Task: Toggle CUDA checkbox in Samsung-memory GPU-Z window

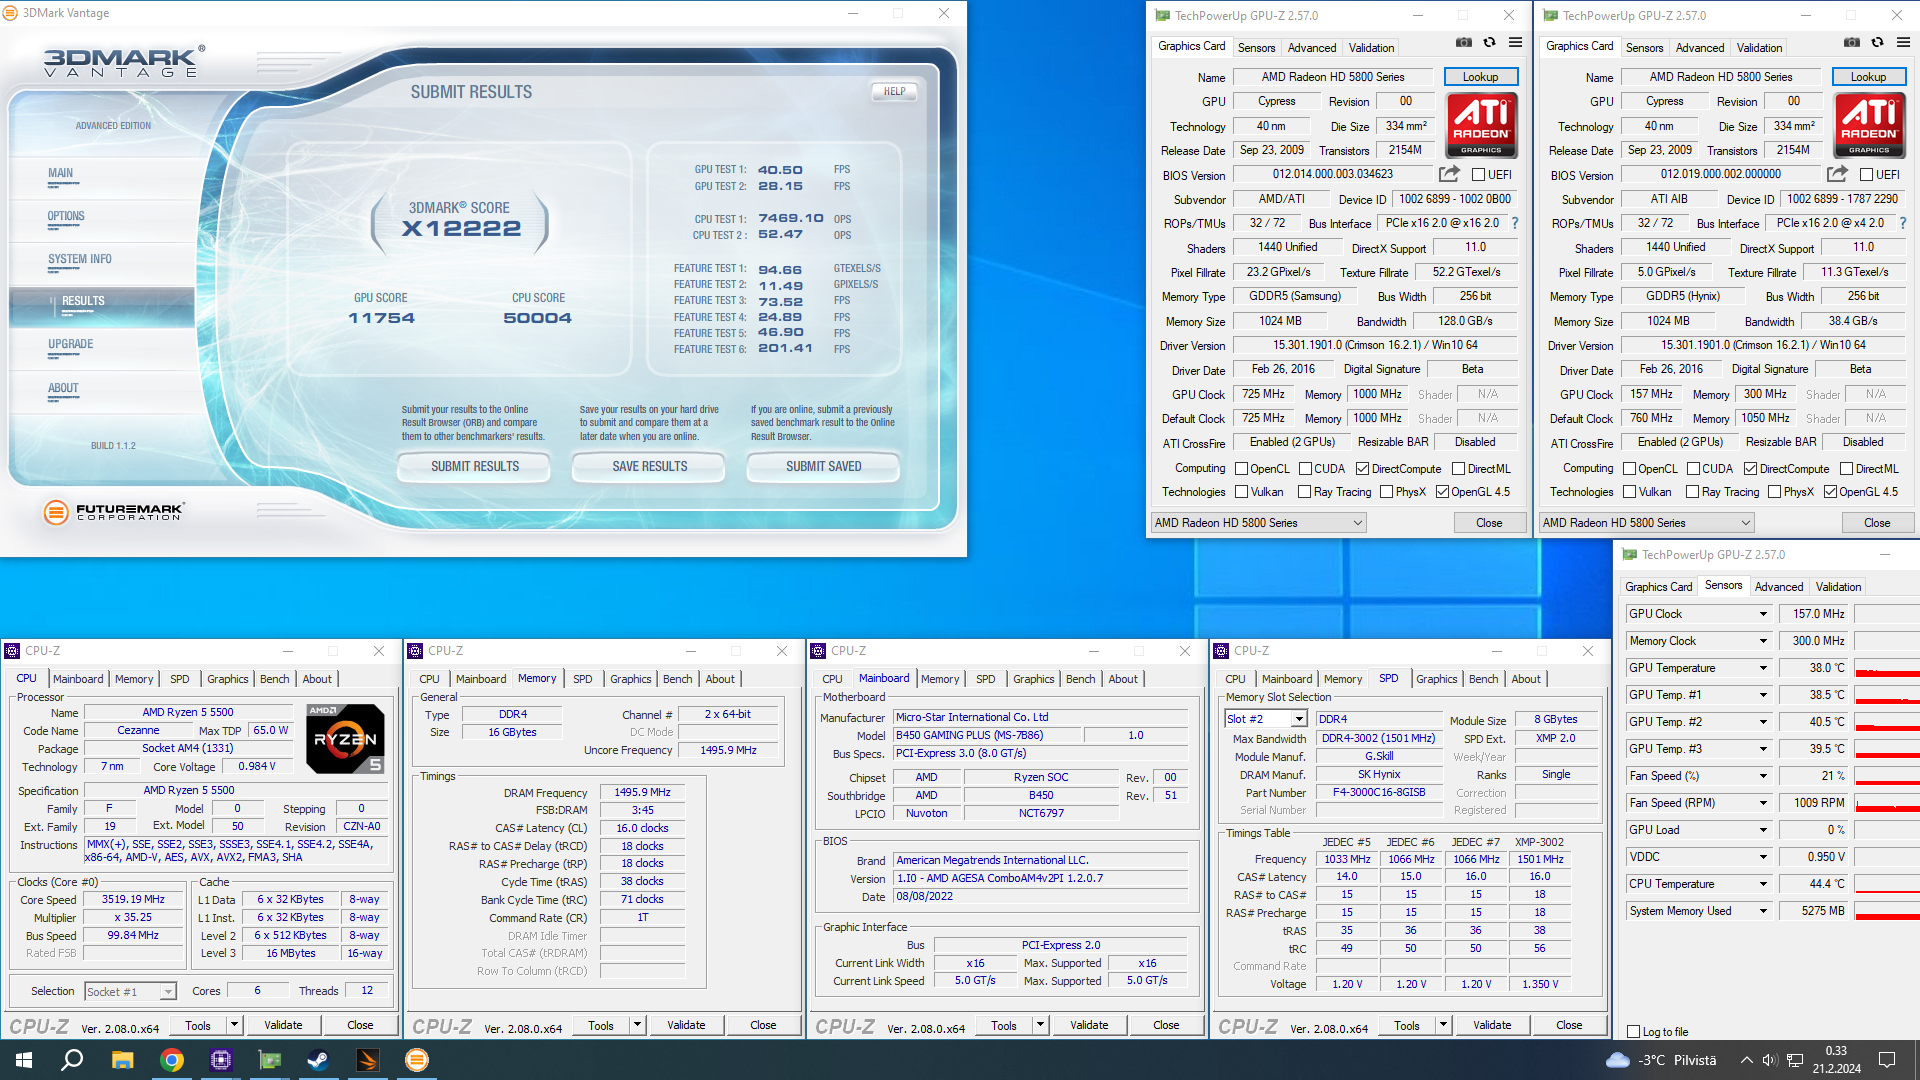Action: [x=1305, y=469]
